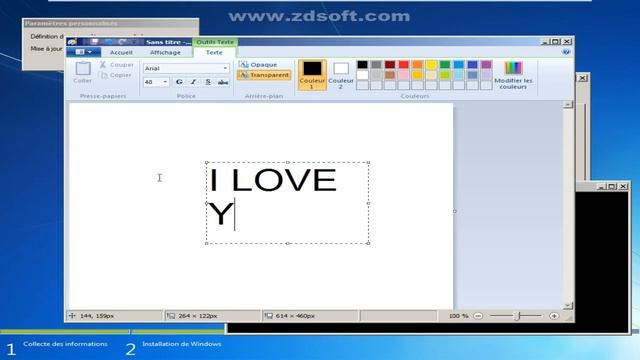Pick the orange color swatch in top row

point(418,64)
